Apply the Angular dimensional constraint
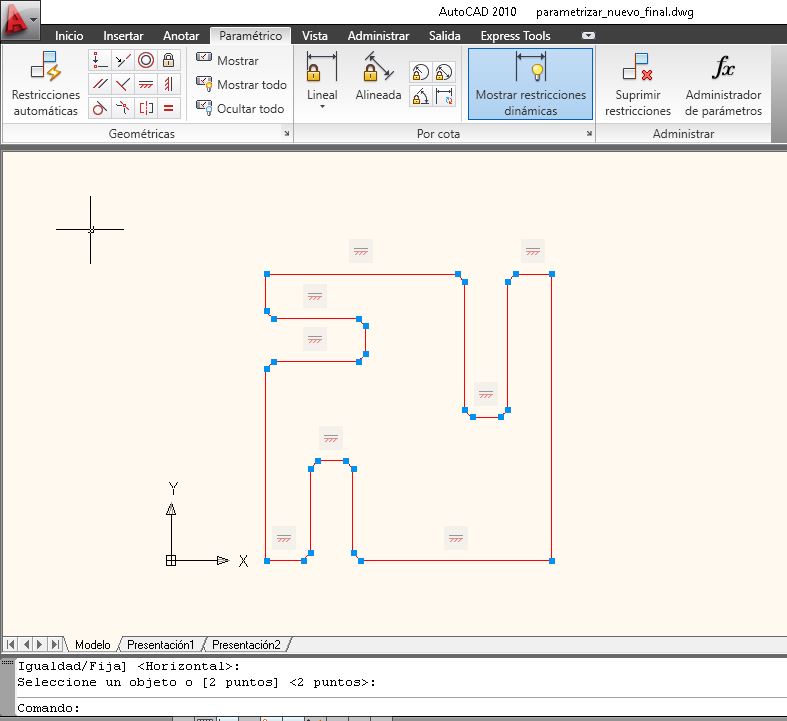The image size is (787, 721). click(x=420, y=96)
